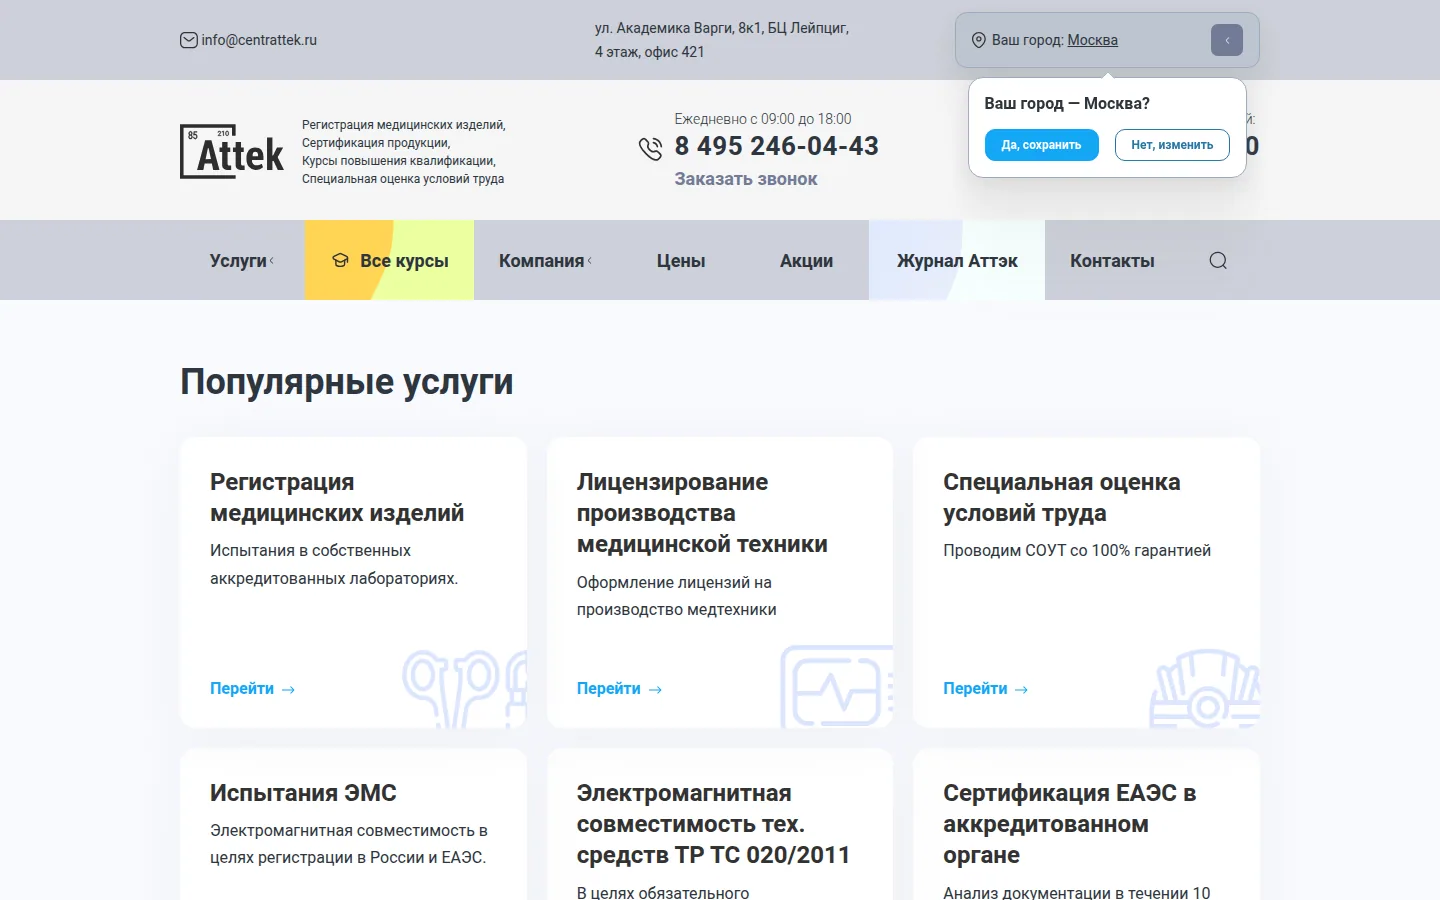Open the Компания menu item
The height and width of the screenshot is (900, 1440).
pyautogui.click(x=541, y=261)
